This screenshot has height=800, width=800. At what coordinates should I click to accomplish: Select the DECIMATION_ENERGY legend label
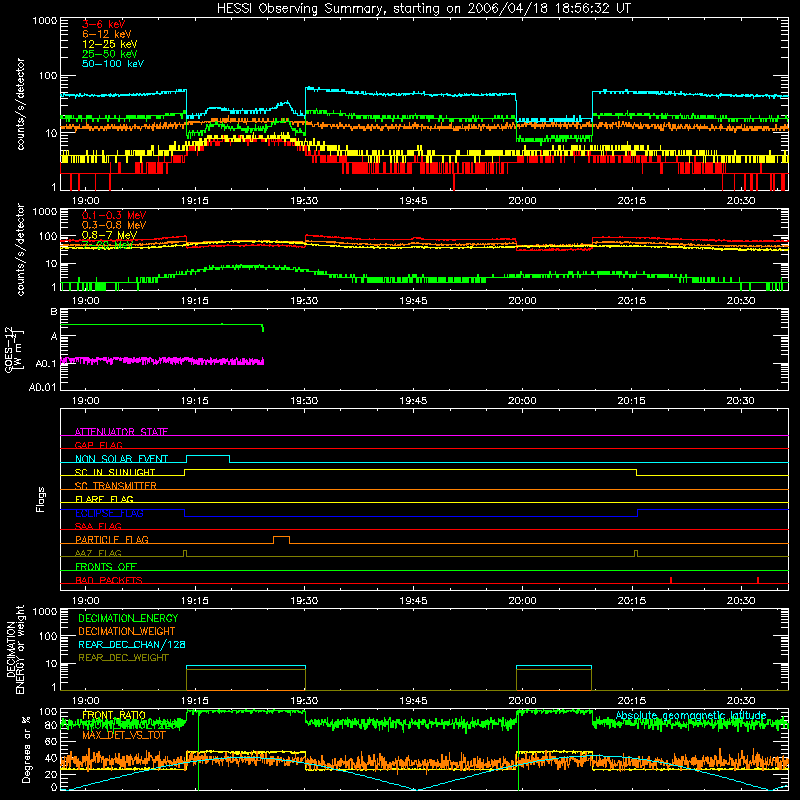click(128, 618)
